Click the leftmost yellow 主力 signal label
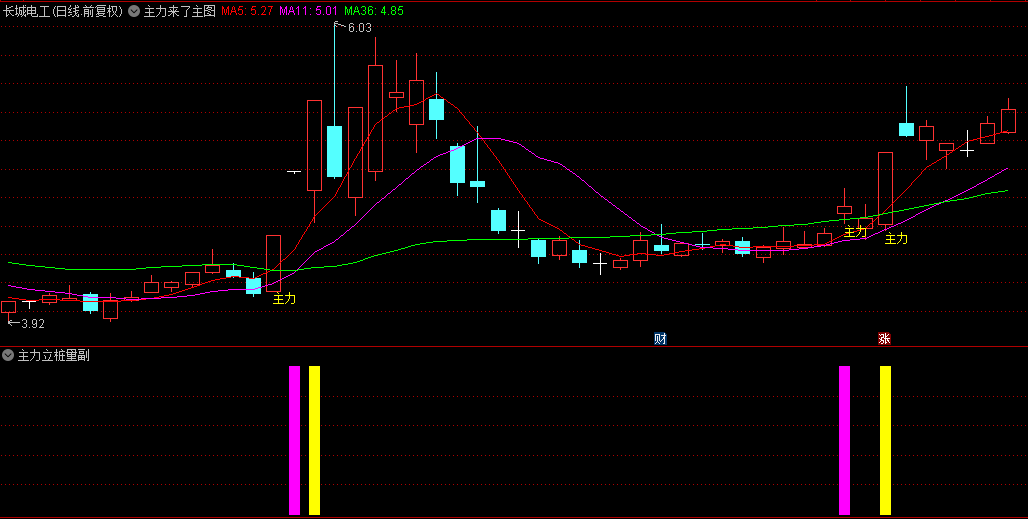The height and width of the screenshot is (519, 1028). tap(285, 299)
